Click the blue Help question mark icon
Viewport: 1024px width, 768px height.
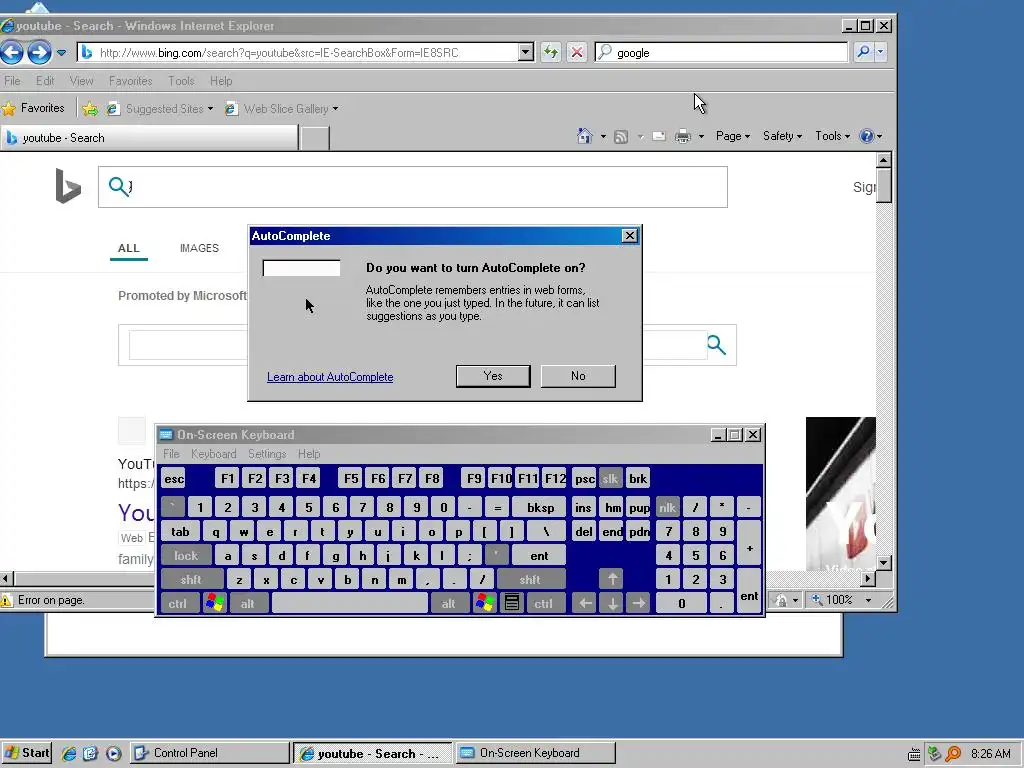867,136
